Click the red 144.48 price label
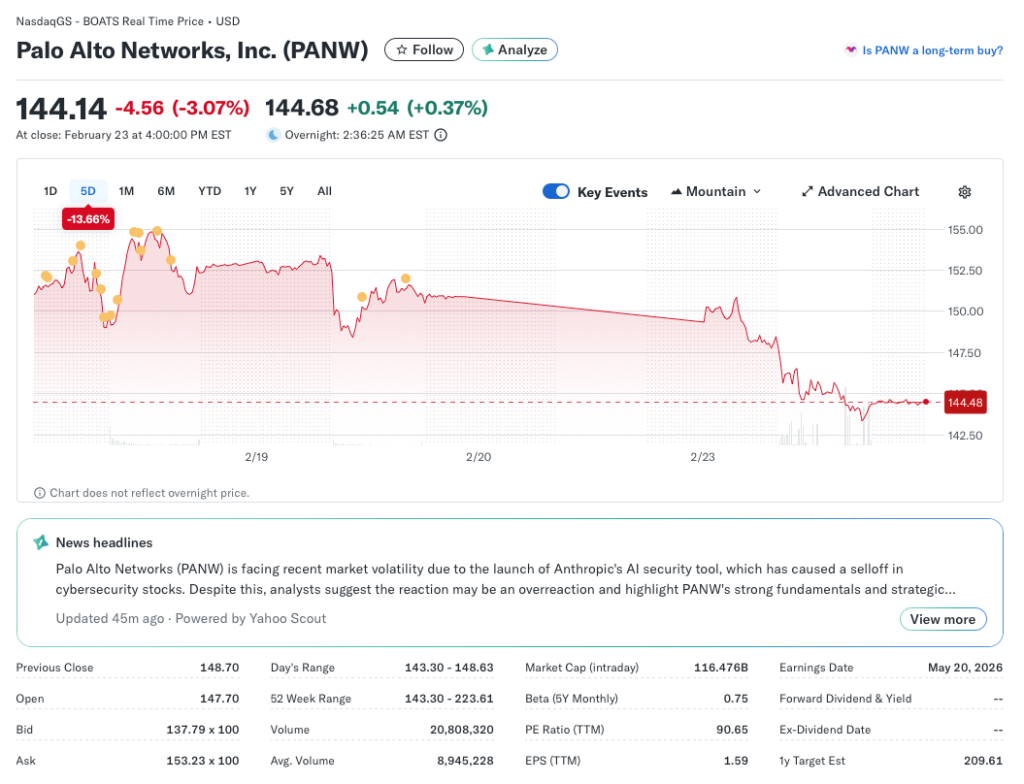 965,402
